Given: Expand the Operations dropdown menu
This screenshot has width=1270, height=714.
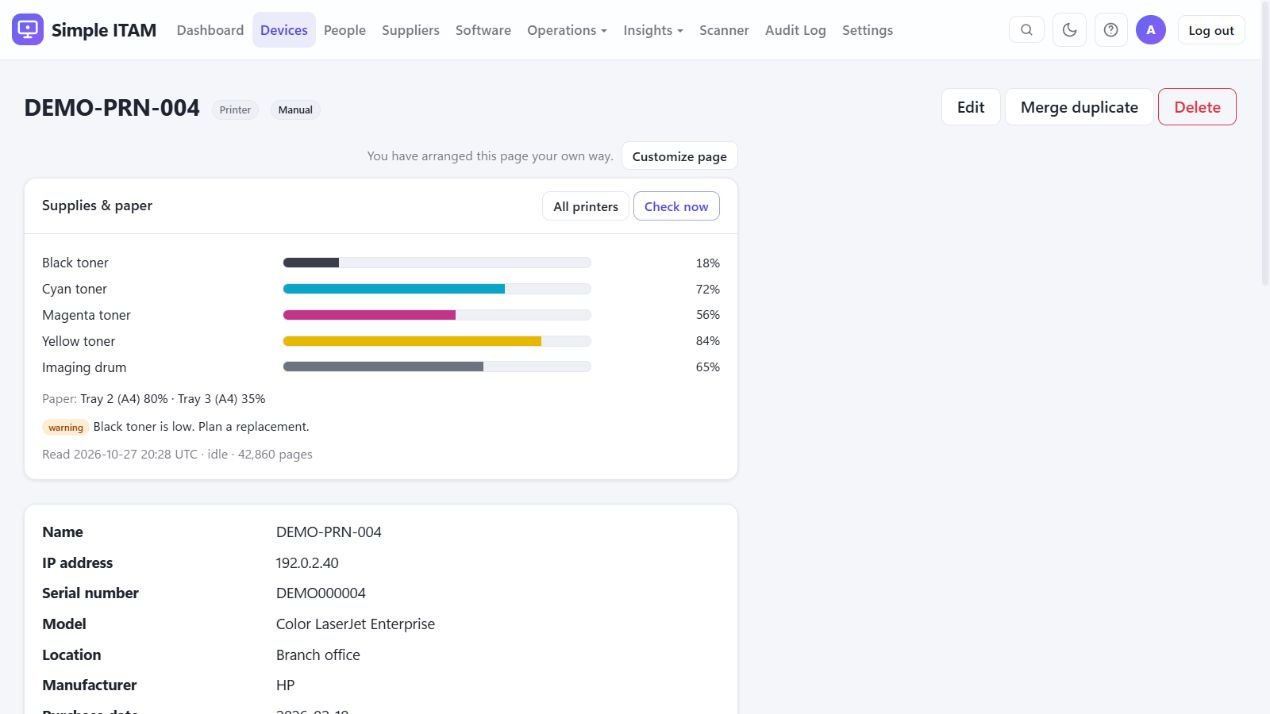Looking at the screenshot, I should coord(567,30).
